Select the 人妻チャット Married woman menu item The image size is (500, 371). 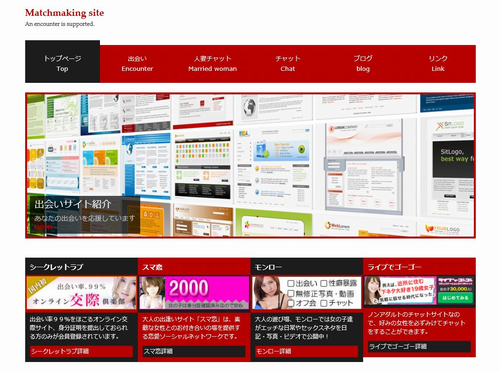click(x=213, y=64)
